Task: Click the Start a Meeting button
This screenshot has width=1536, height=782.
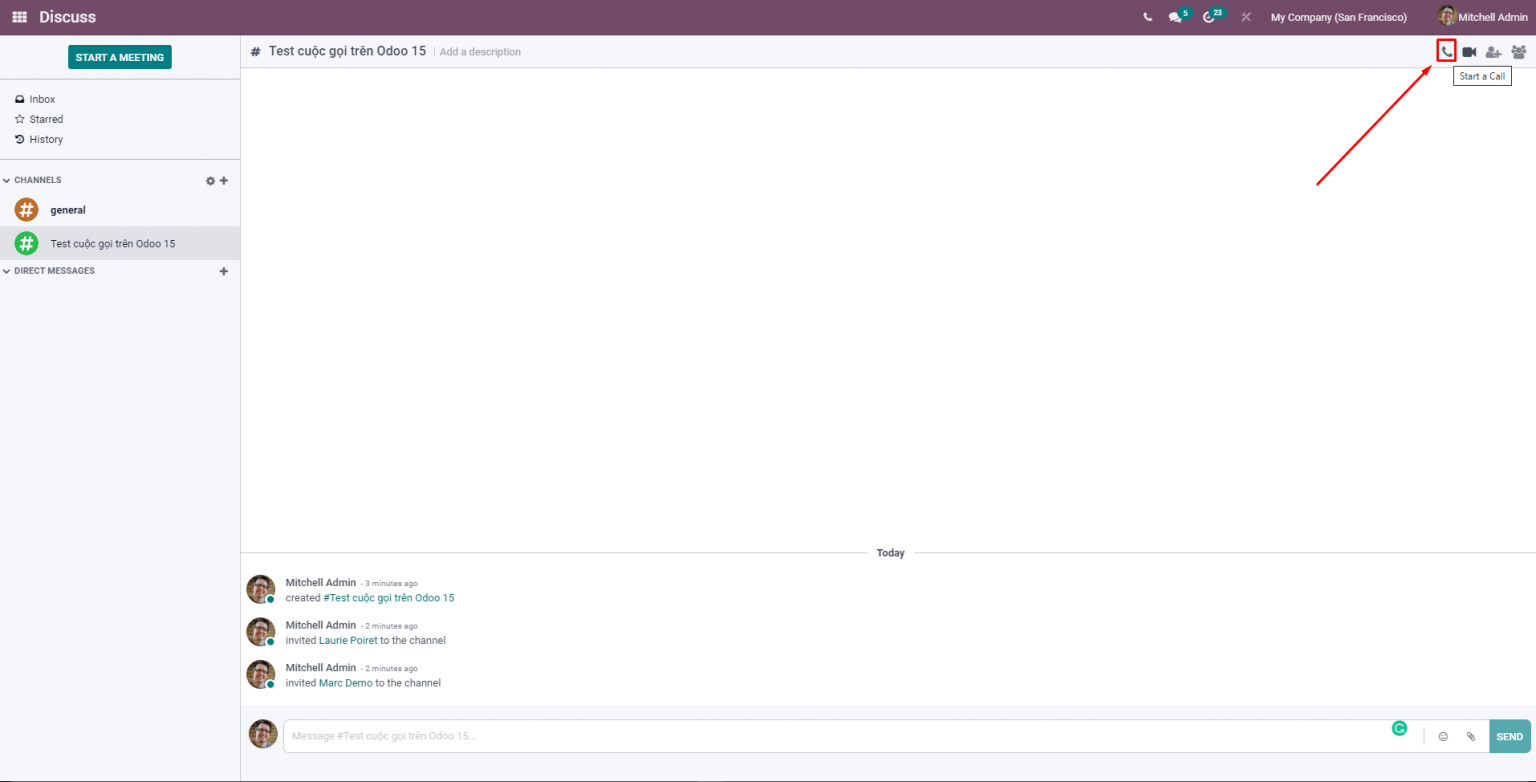Action: coord(120,57)
